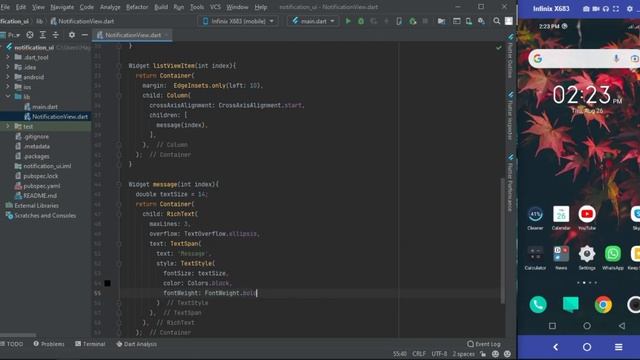640x360 pixels.
Task: Open the Phone app on the device
Action: click(538, 304)
